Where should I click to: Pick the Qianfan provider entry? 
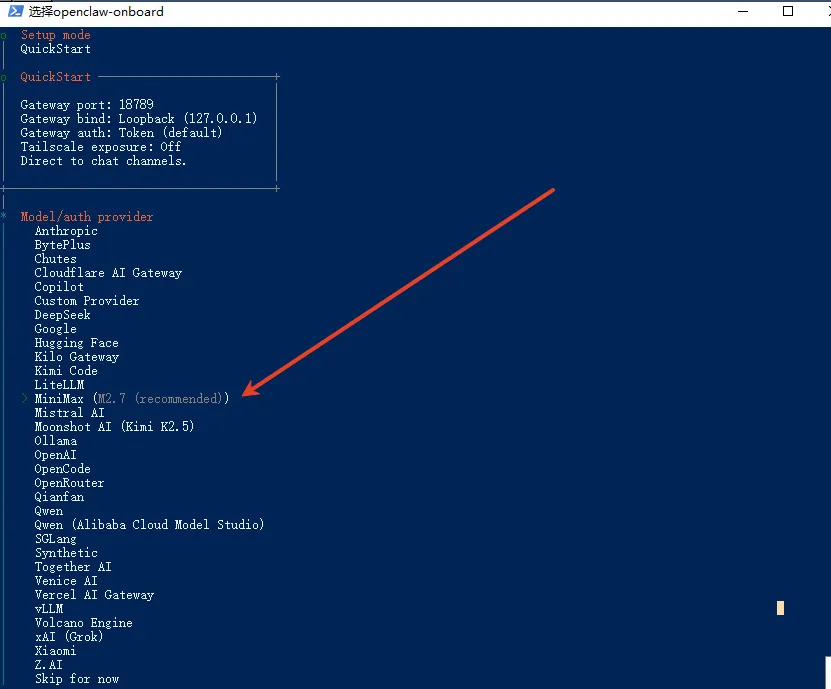59,497
